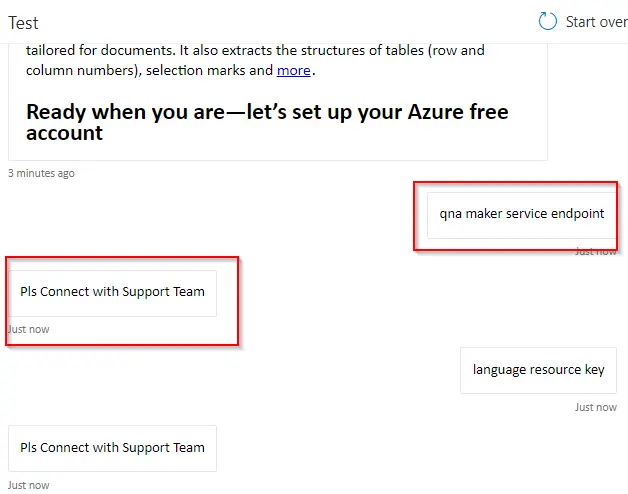Click timestamp under language resource key message
The height and width of the screenshot is (494, 628).
tap(596, 407)
